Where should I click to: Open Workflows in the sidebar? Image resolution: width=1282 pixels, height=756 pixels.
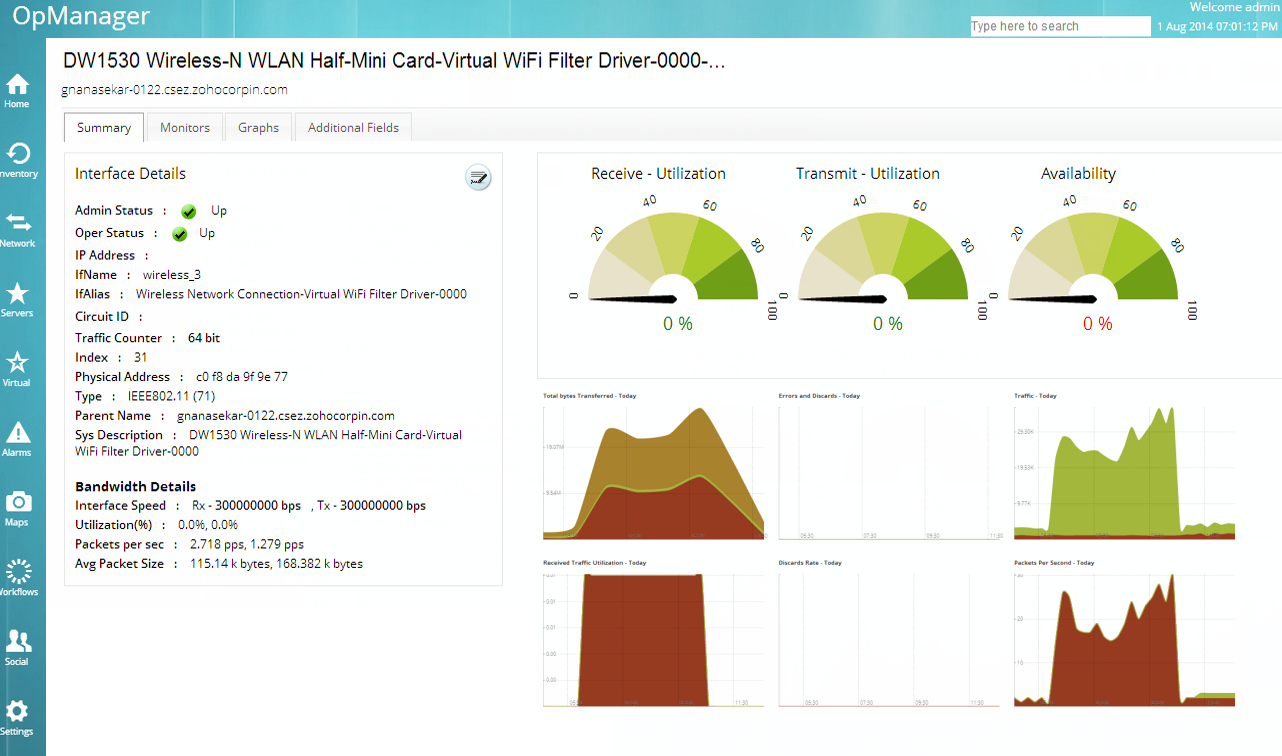click(17, 577)
